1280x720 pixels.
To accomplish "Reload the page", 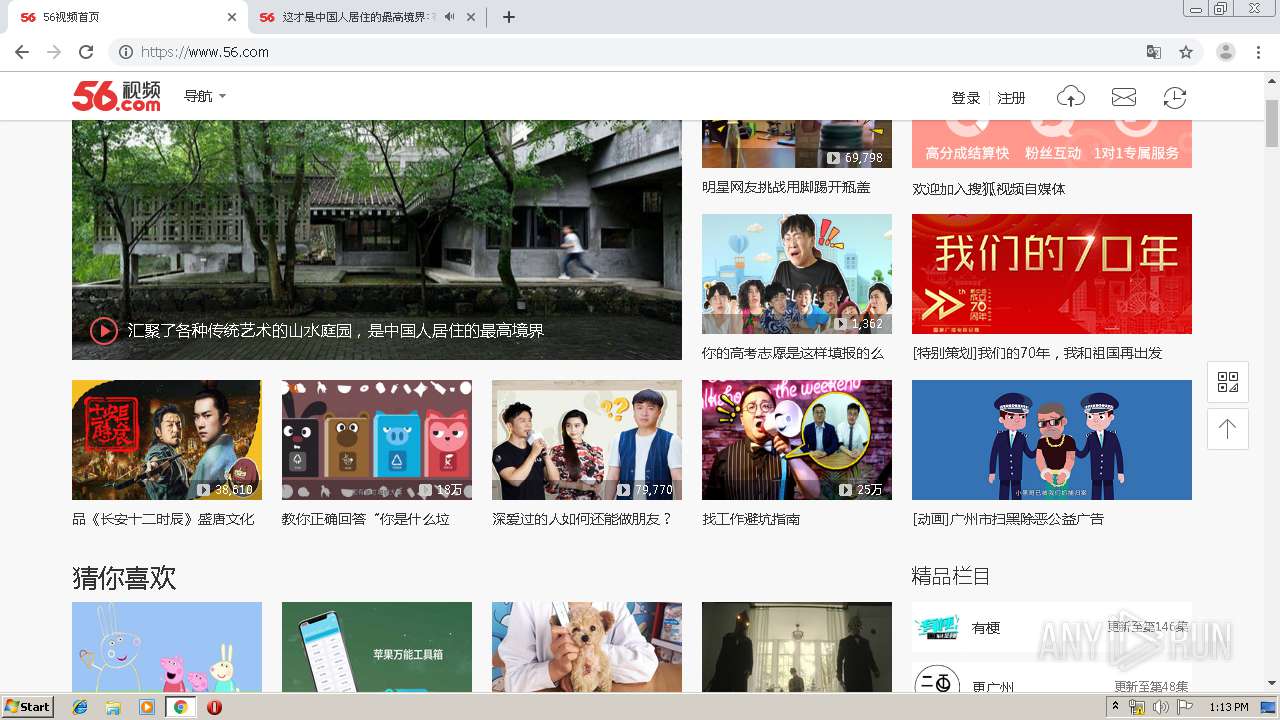I will coord(86,52).
